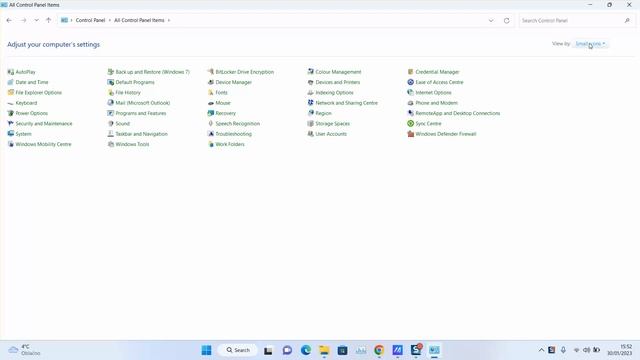Click the Date and Time icon

11,82
